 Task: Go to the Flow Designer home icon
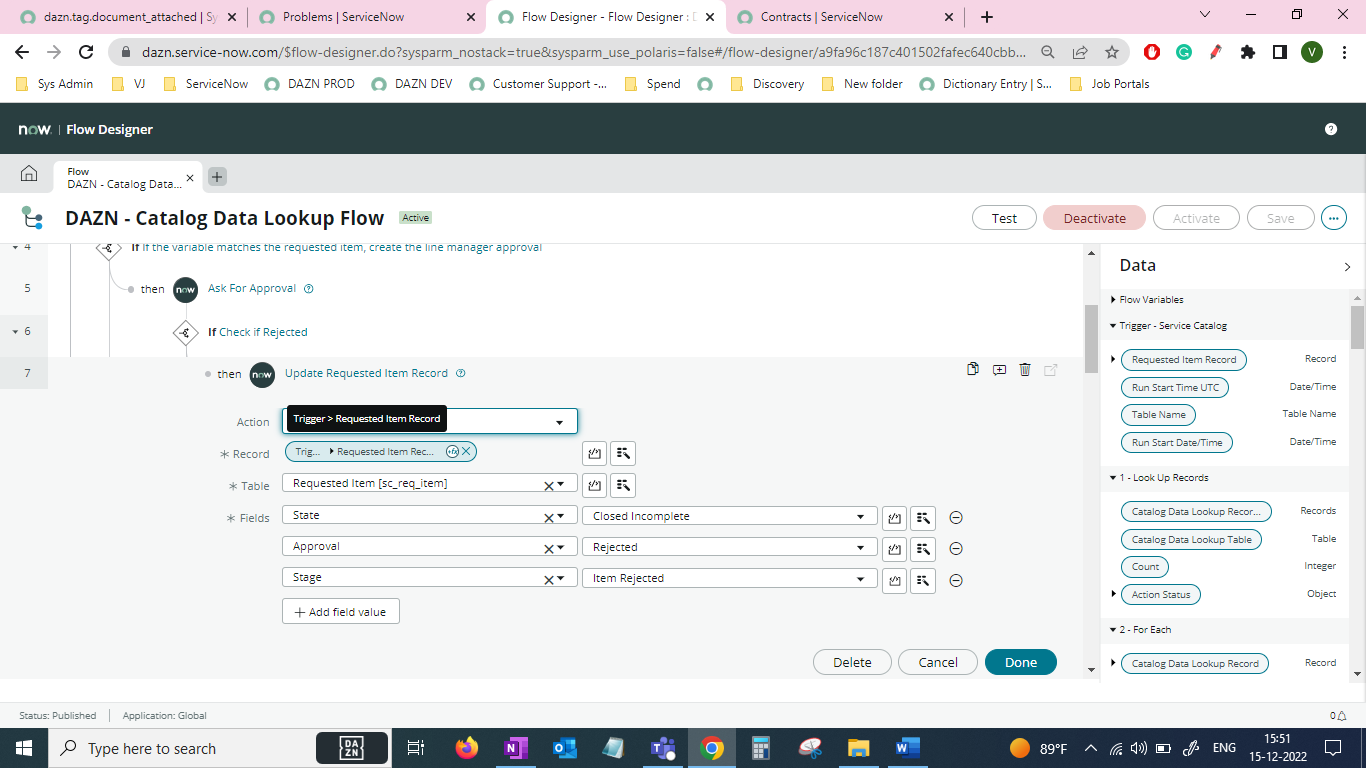[x=29, y=175]
